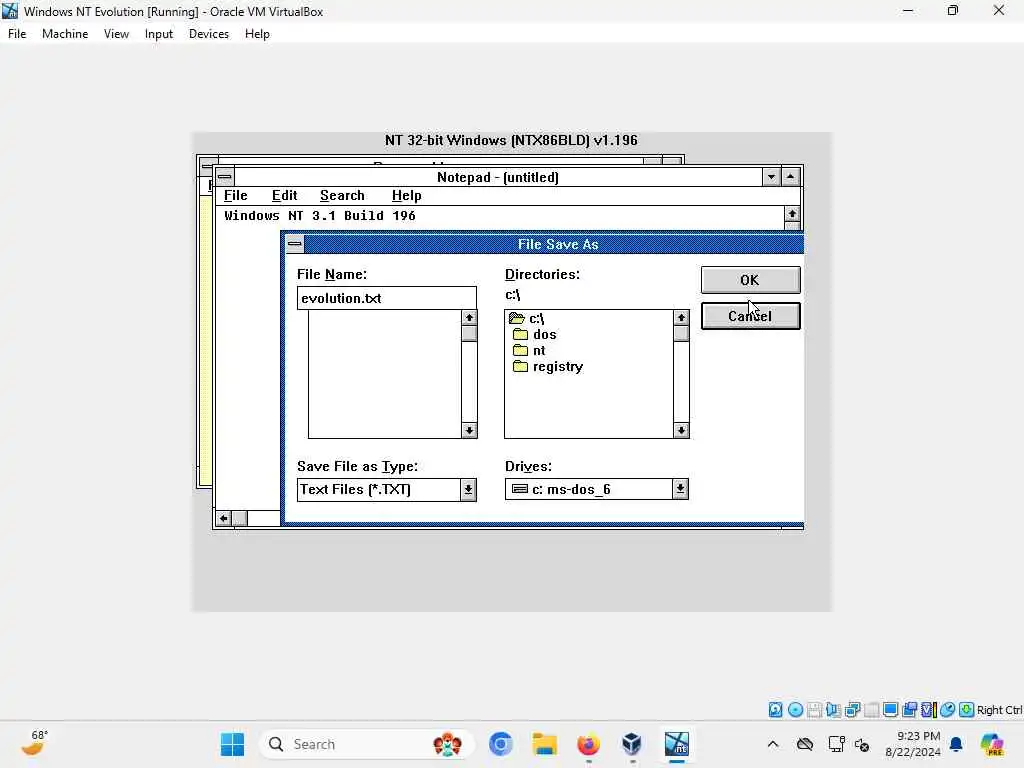The height and width of the screenshot is (768, 1024).
Task: Click the Notepad maximize up-arrow button
Action: tap(790, 177)
